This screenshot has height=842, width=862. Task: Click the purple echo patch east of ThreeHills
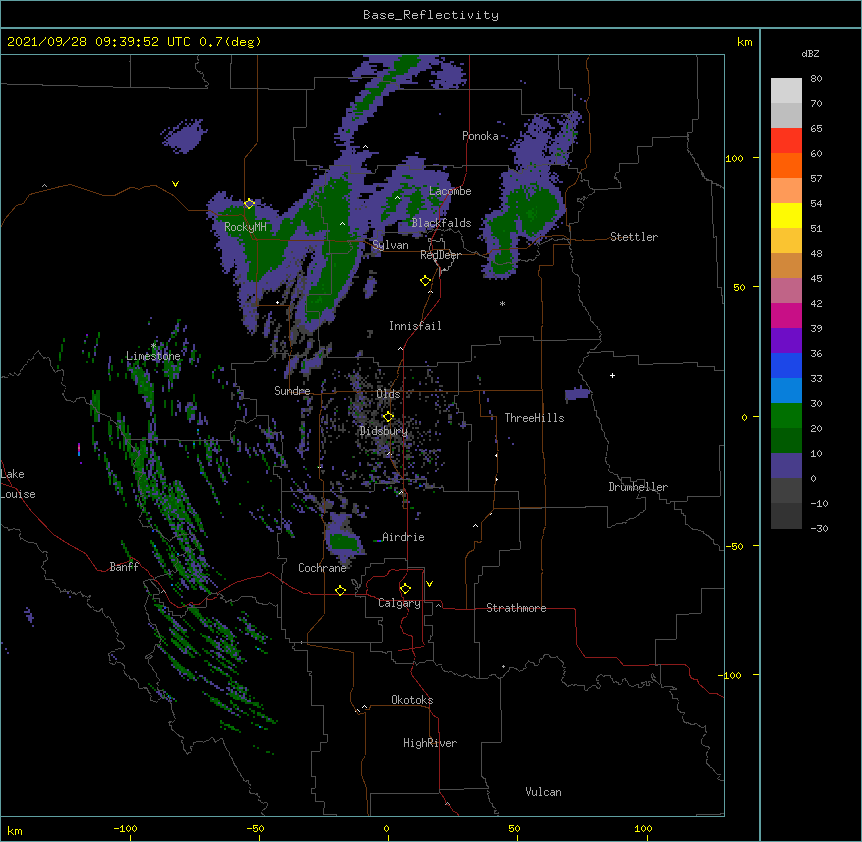[x=577, y=394]
